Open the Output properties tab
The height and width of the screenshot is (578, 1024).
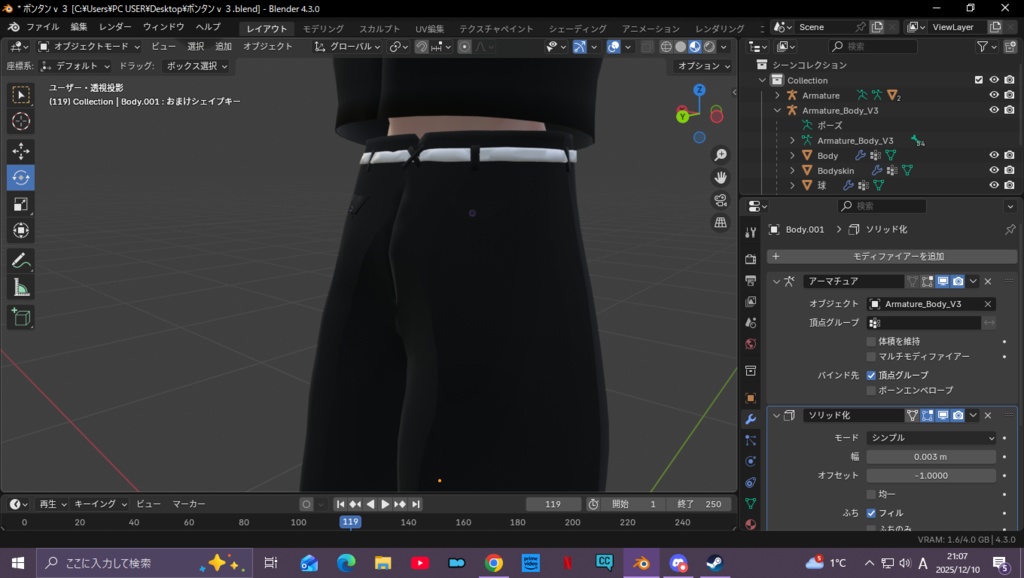(x=750, y=280)
